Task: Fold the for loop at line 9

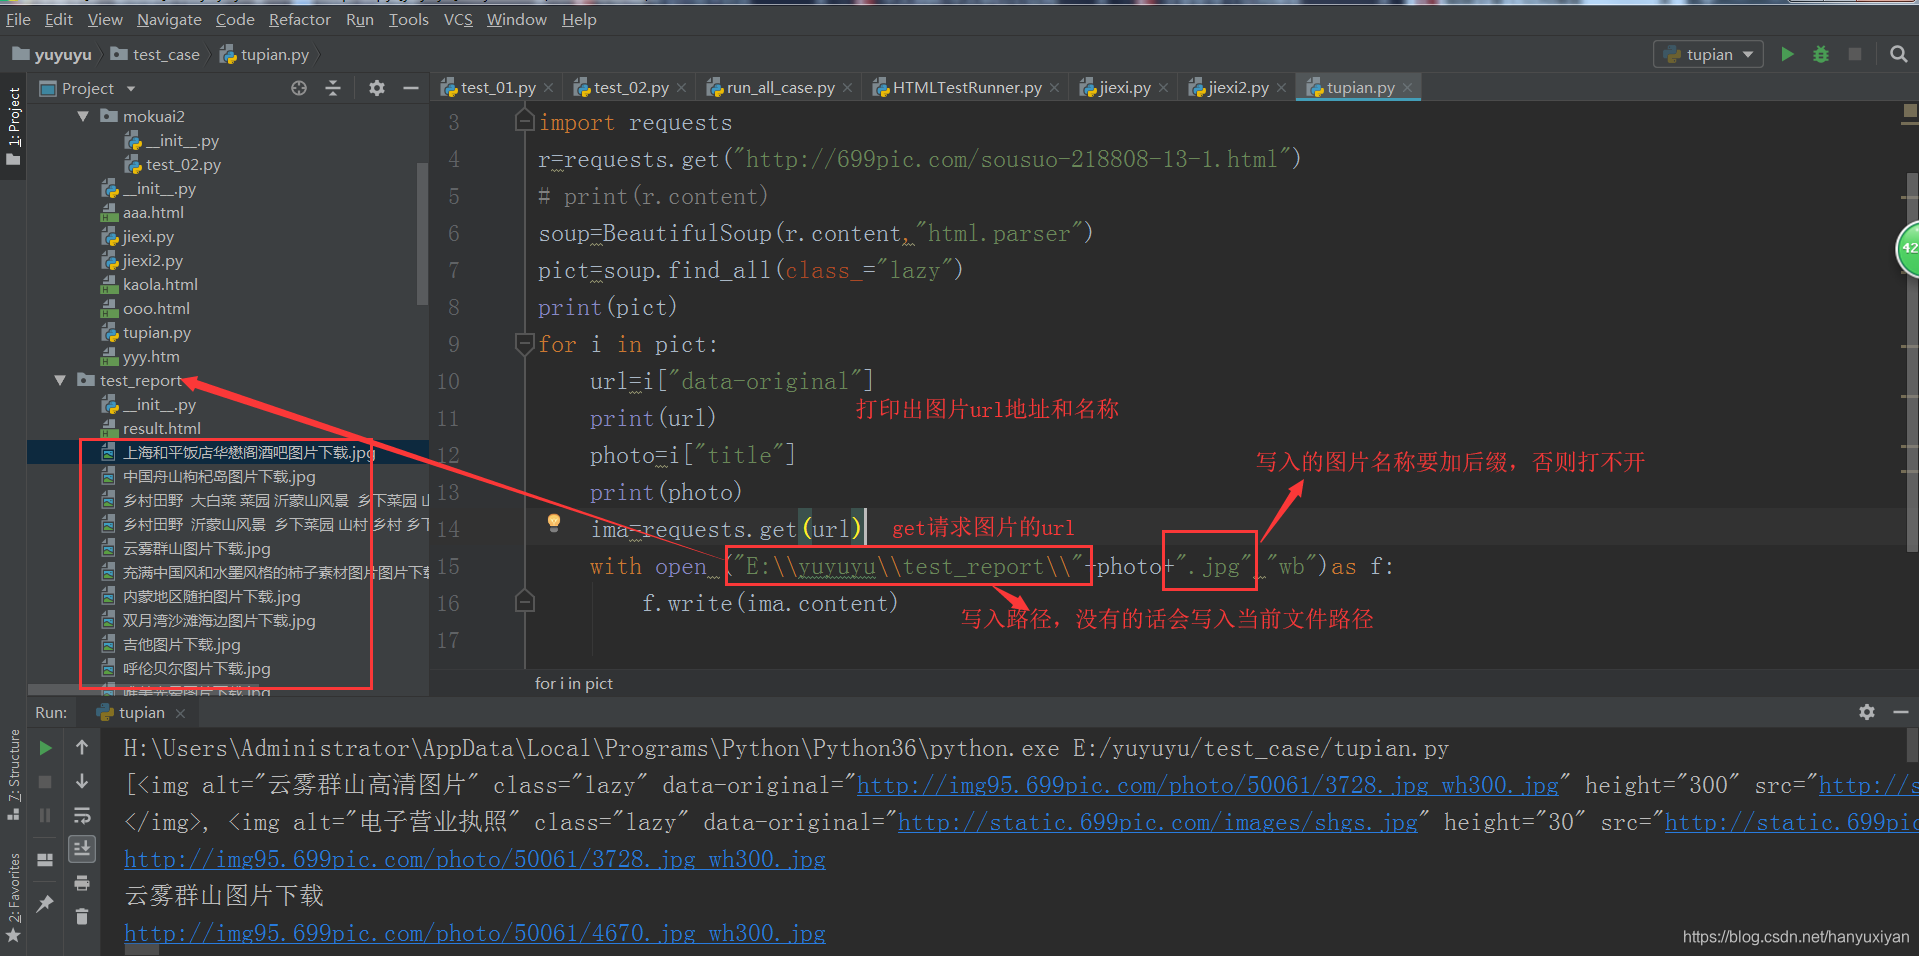Action: point(524,344)
